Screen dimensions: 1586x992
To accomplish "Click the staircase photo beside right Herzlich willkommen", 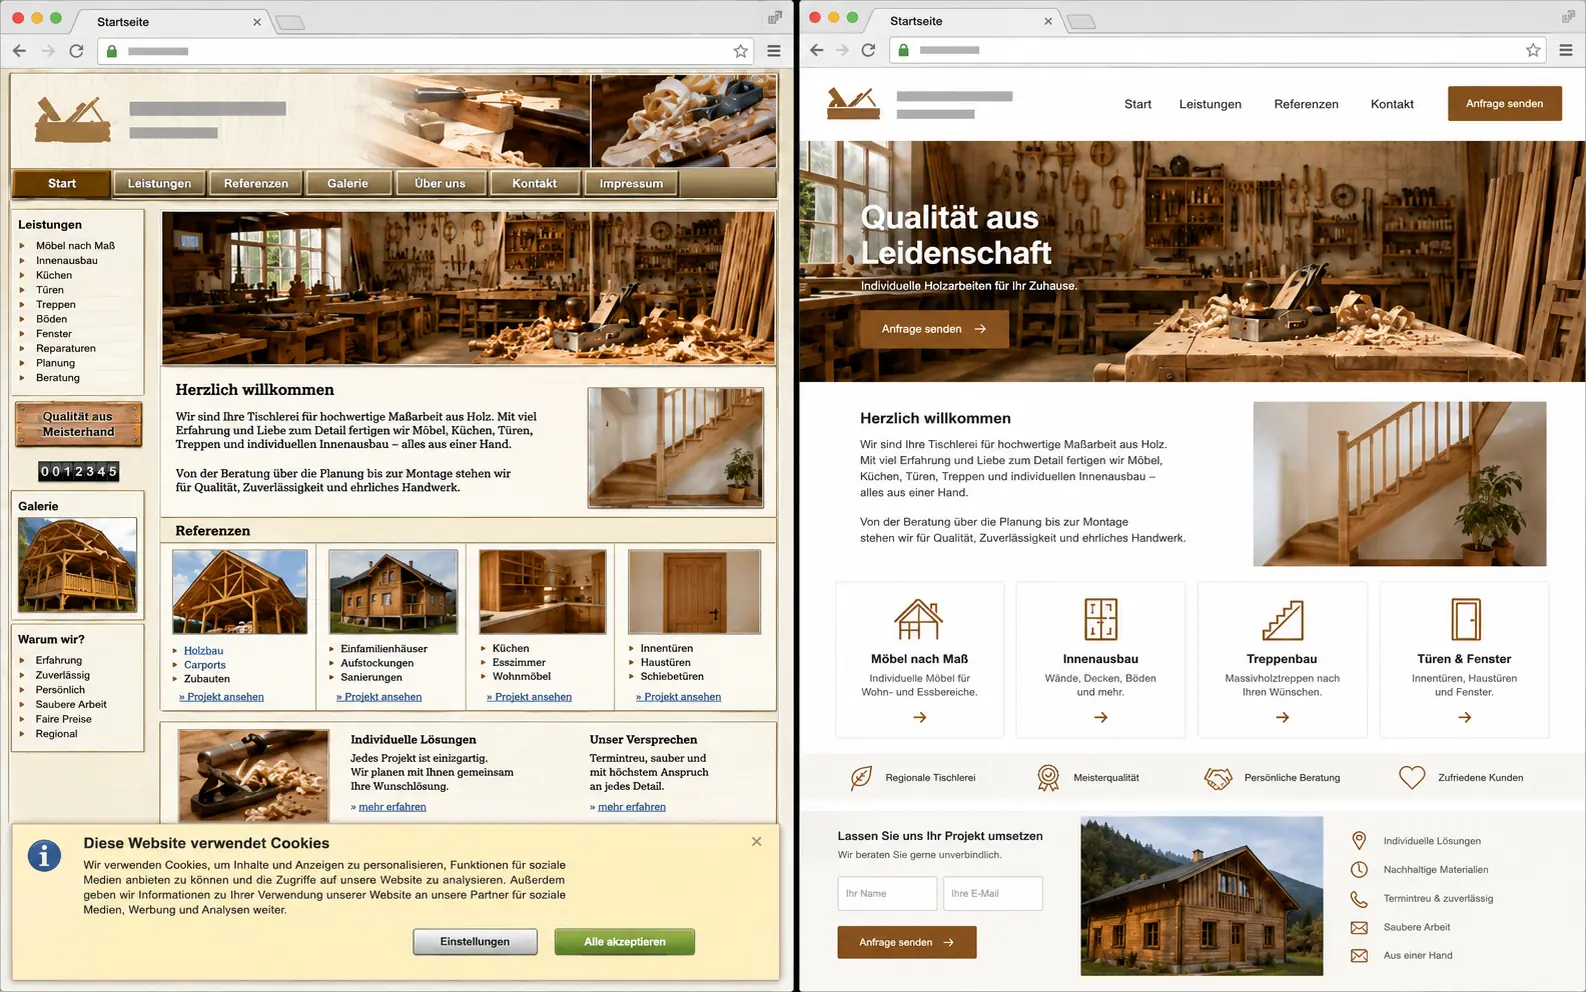I will 1399,484.
